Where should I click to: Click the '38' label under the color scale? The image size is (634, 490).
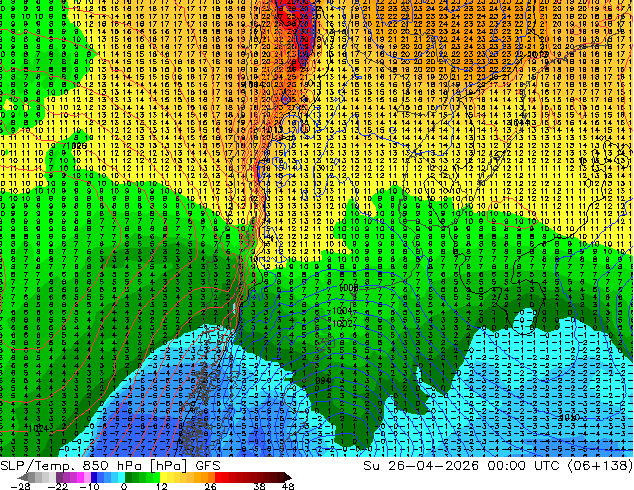pyautogui.click(x=260, y=486)
